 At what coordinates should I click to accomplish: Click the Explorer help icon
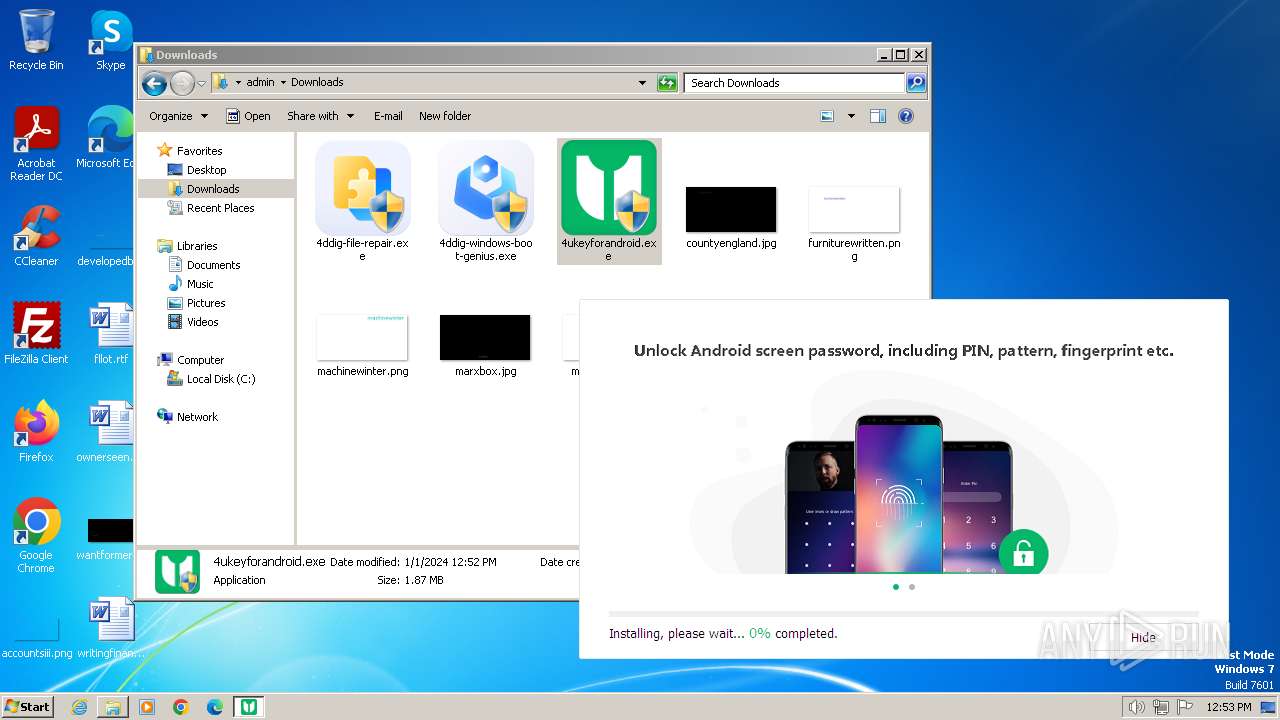click(906, 116)
